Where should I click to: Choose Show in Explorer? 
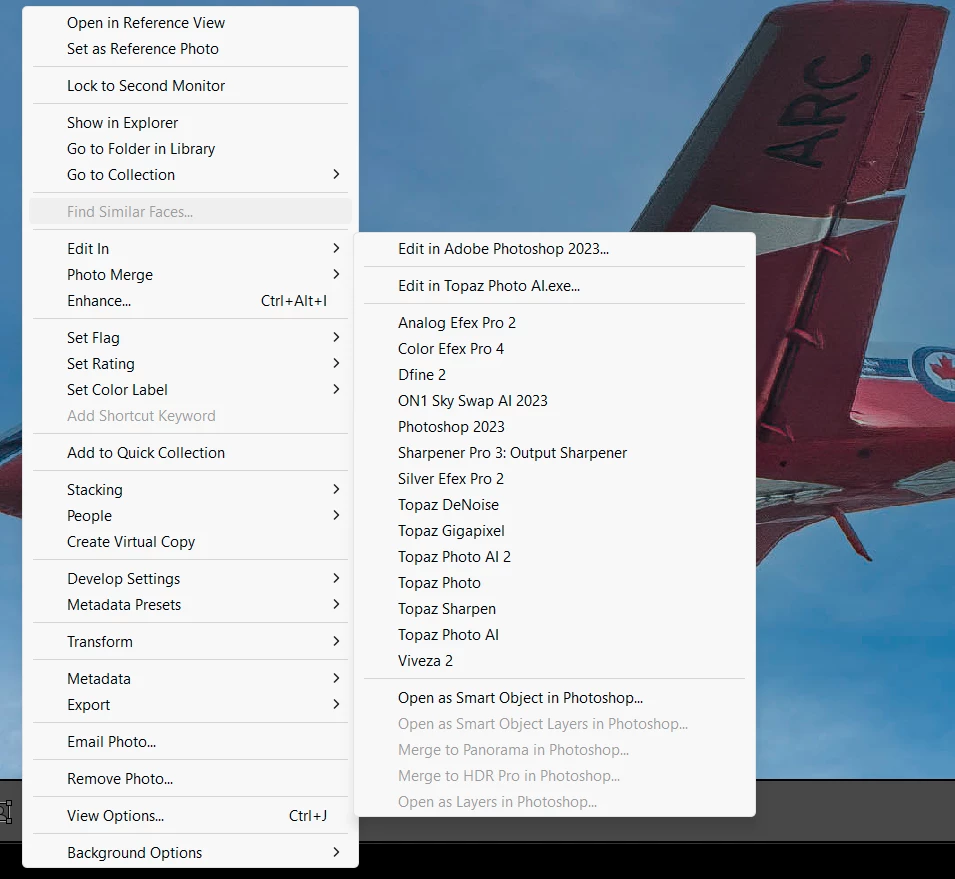pyautogui.click(x=190, y=123)
